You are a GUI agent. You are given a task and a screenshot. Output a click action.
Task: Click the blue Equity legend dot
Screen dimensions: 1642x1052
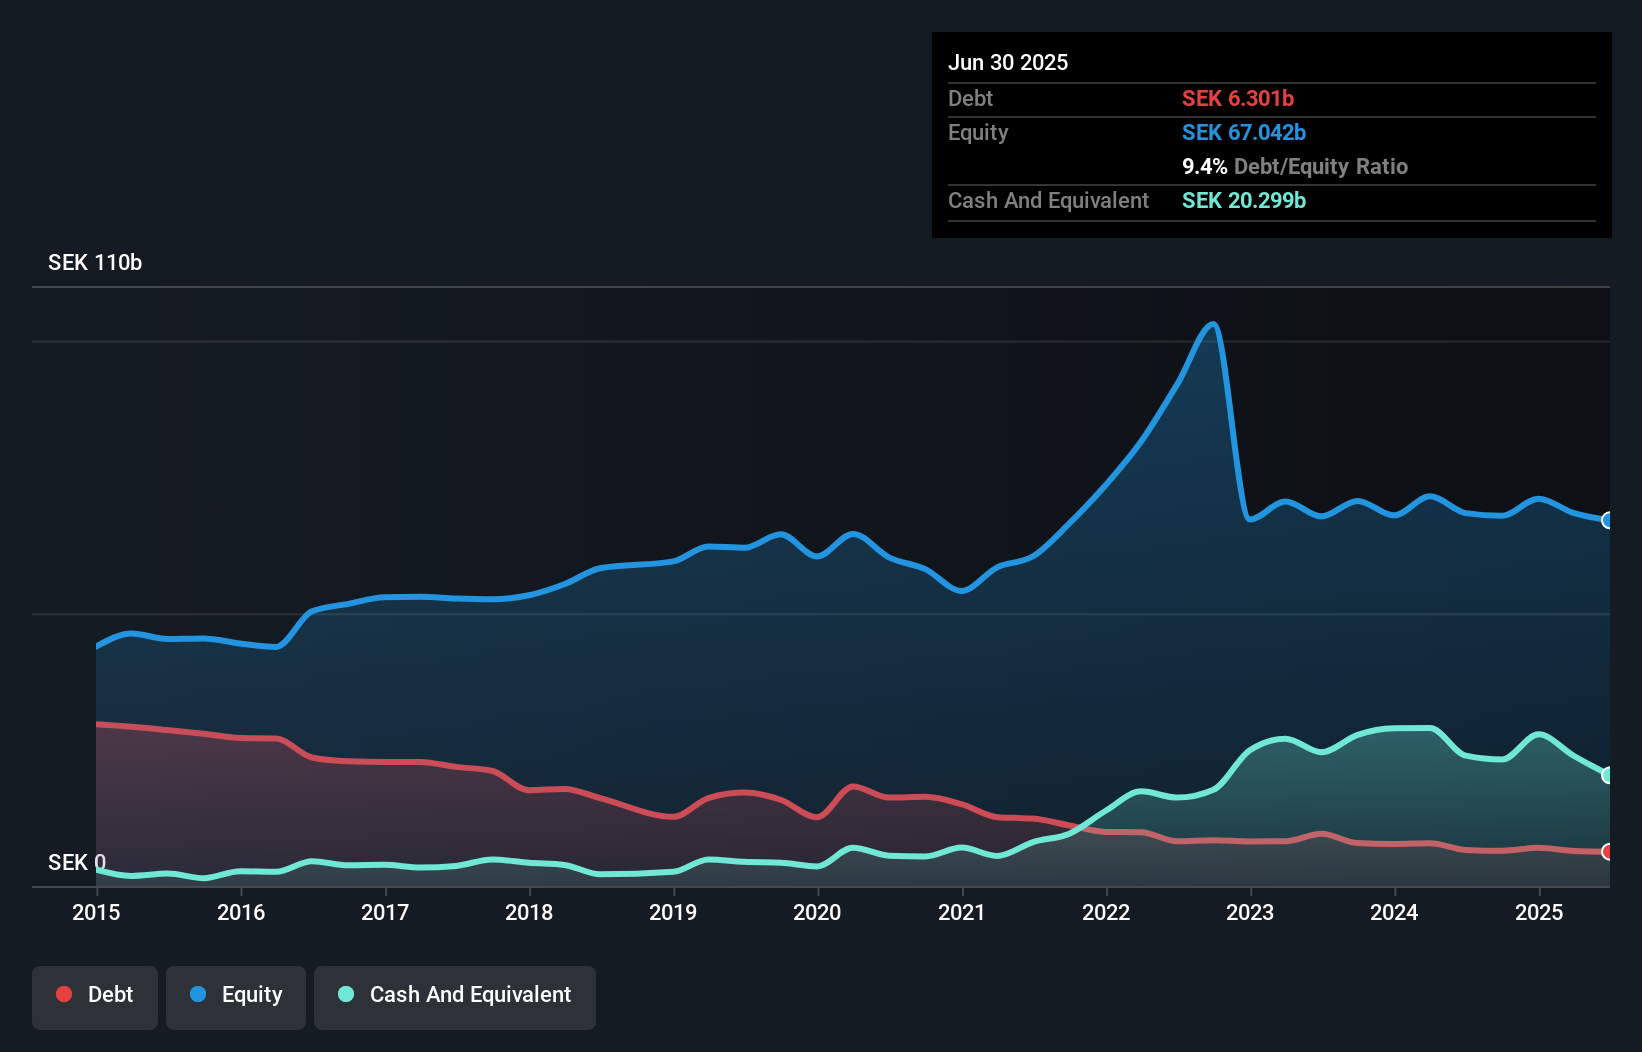coord(198,994)
